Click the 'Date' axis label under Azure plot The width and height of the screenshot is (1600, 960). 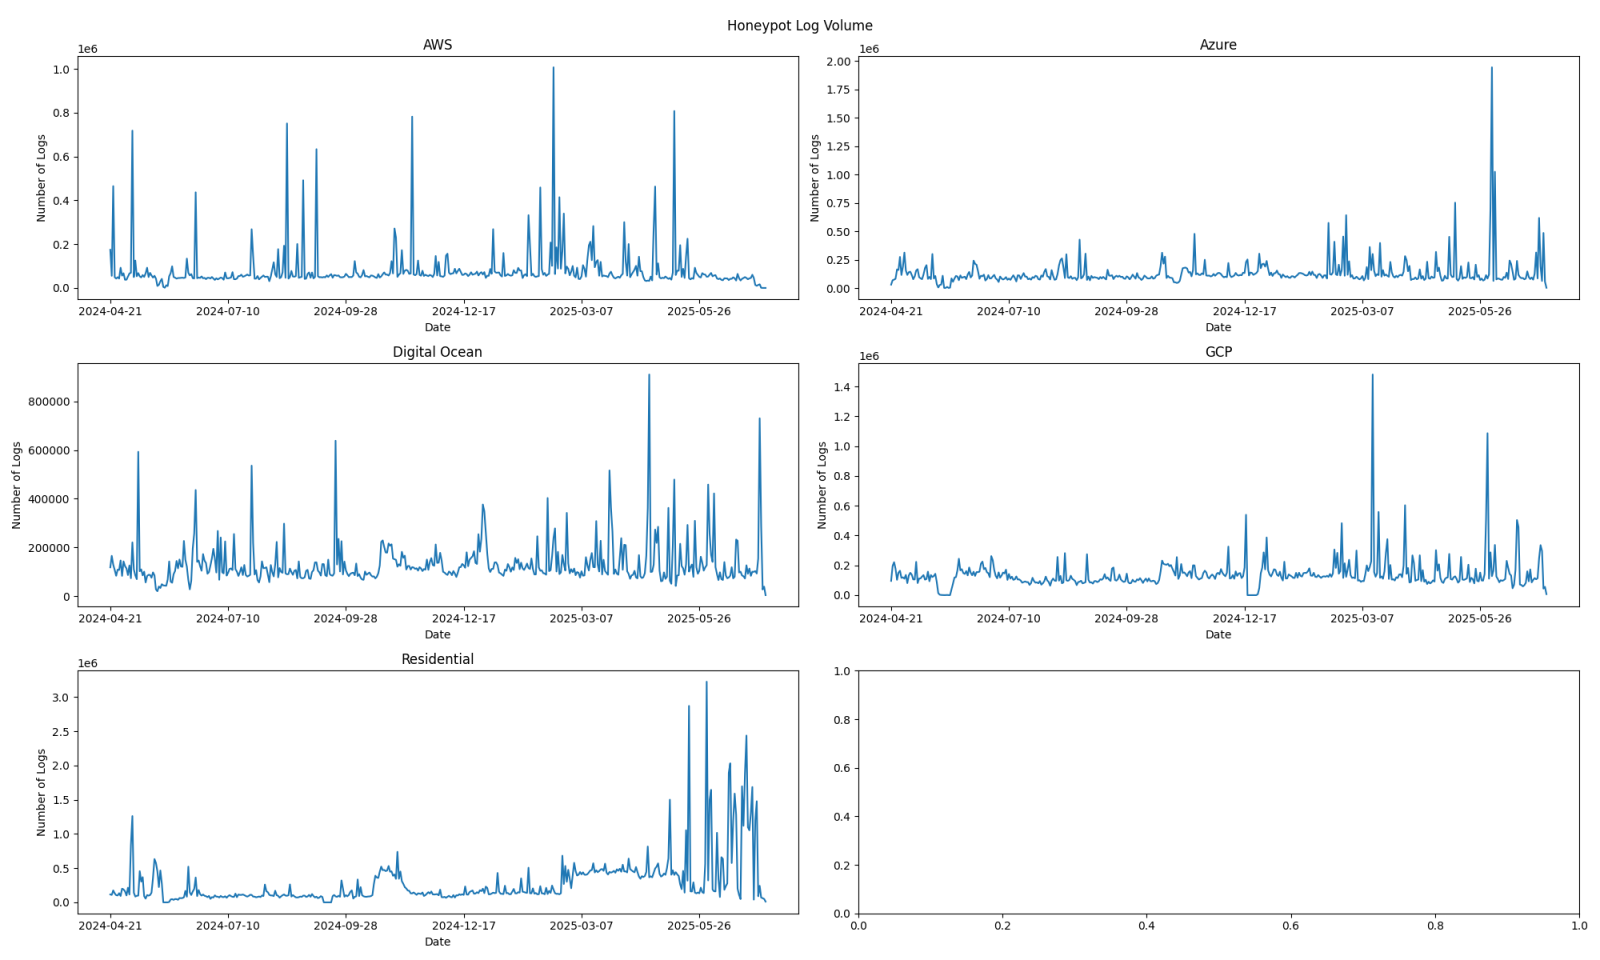pos(1218,327)
